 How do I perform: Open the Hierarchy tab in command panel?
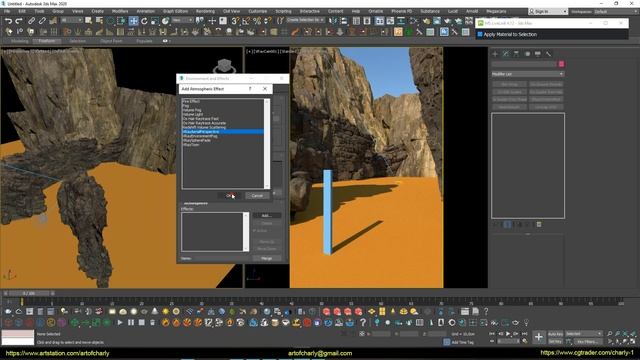[516, 53]
